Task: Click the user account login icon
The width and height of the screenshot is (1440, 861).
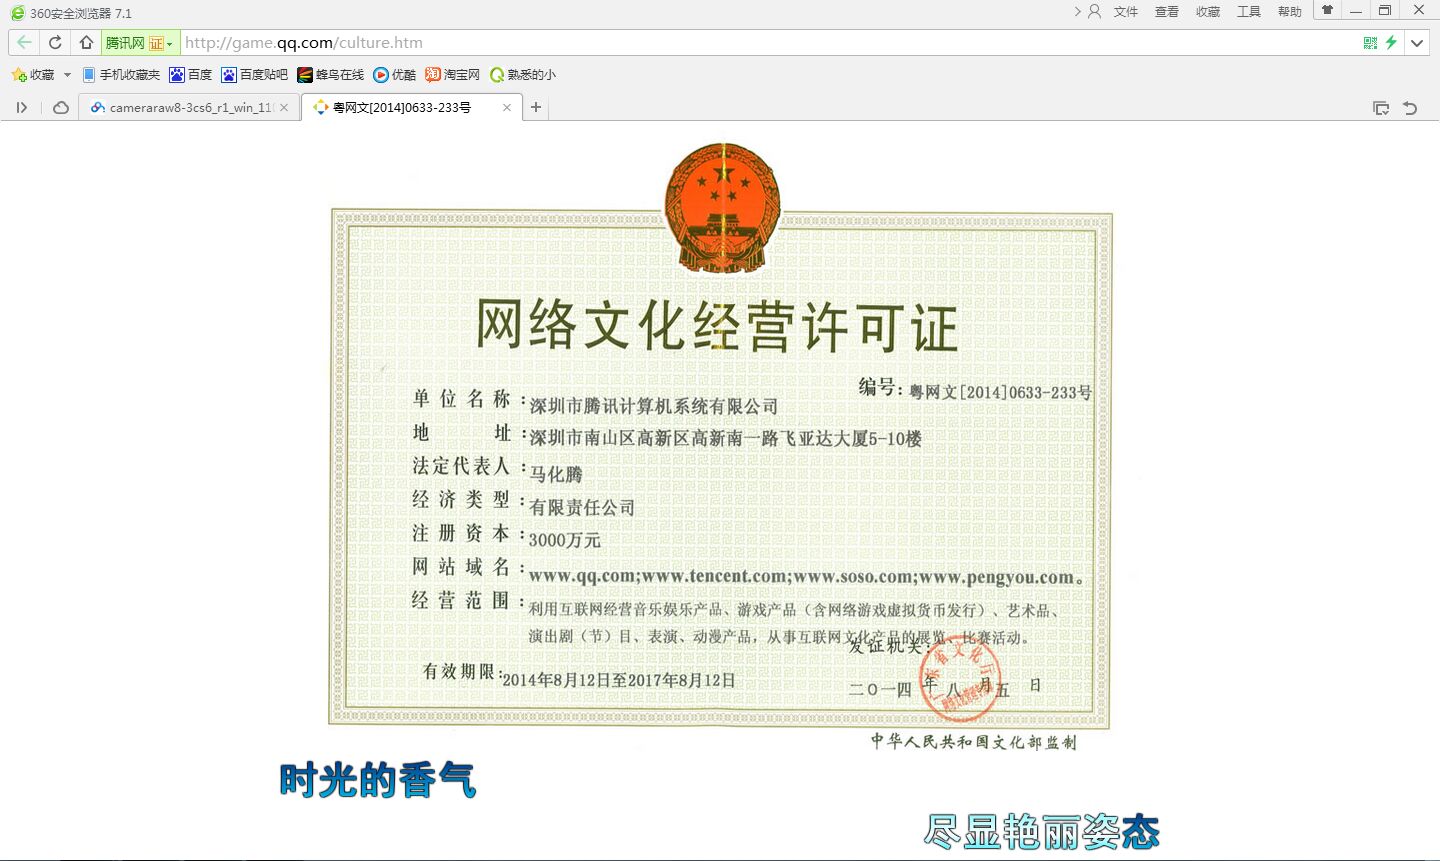Action: click(1095, 12)
